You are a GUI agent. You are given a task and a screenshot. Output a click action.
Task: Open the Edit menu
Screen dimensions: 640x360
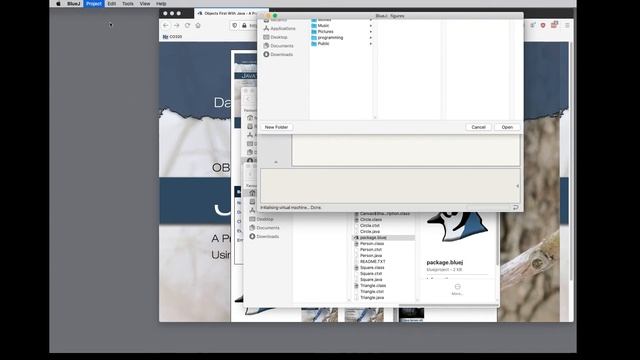(x=111, y=4)
